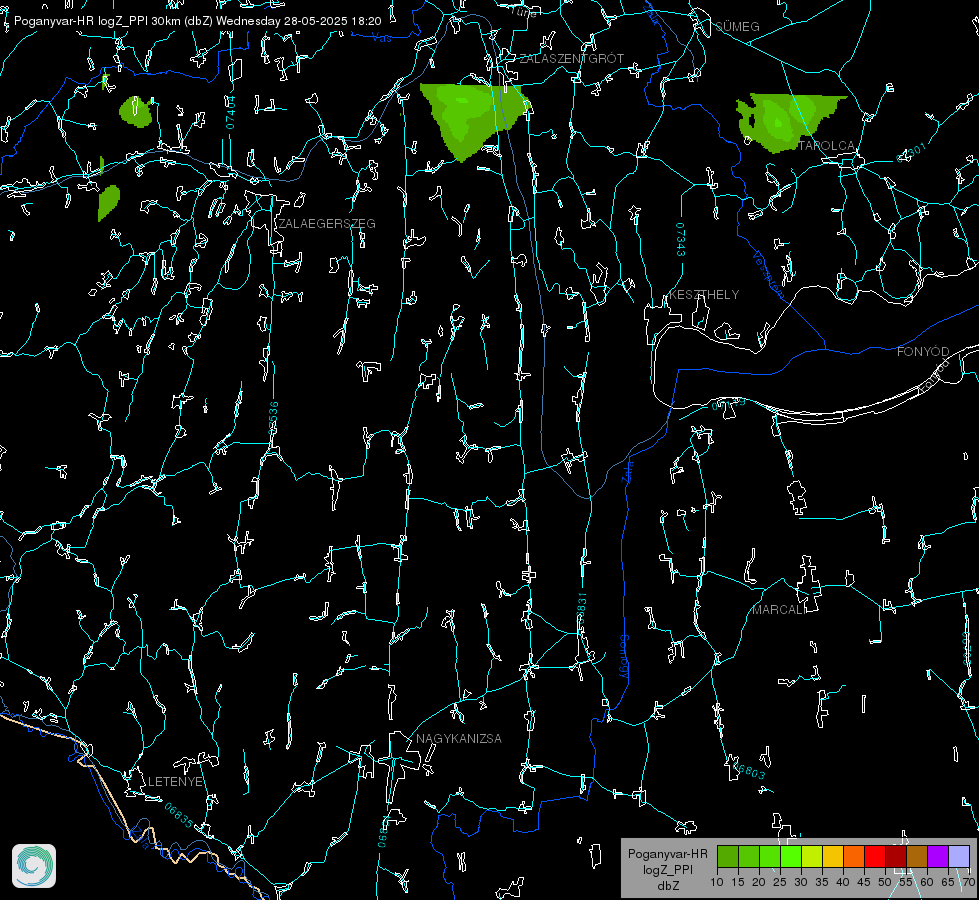Screen dimensions: 979x900
Task: Click the purple 60-65 dBZ legend swatch
Action: 938,856
